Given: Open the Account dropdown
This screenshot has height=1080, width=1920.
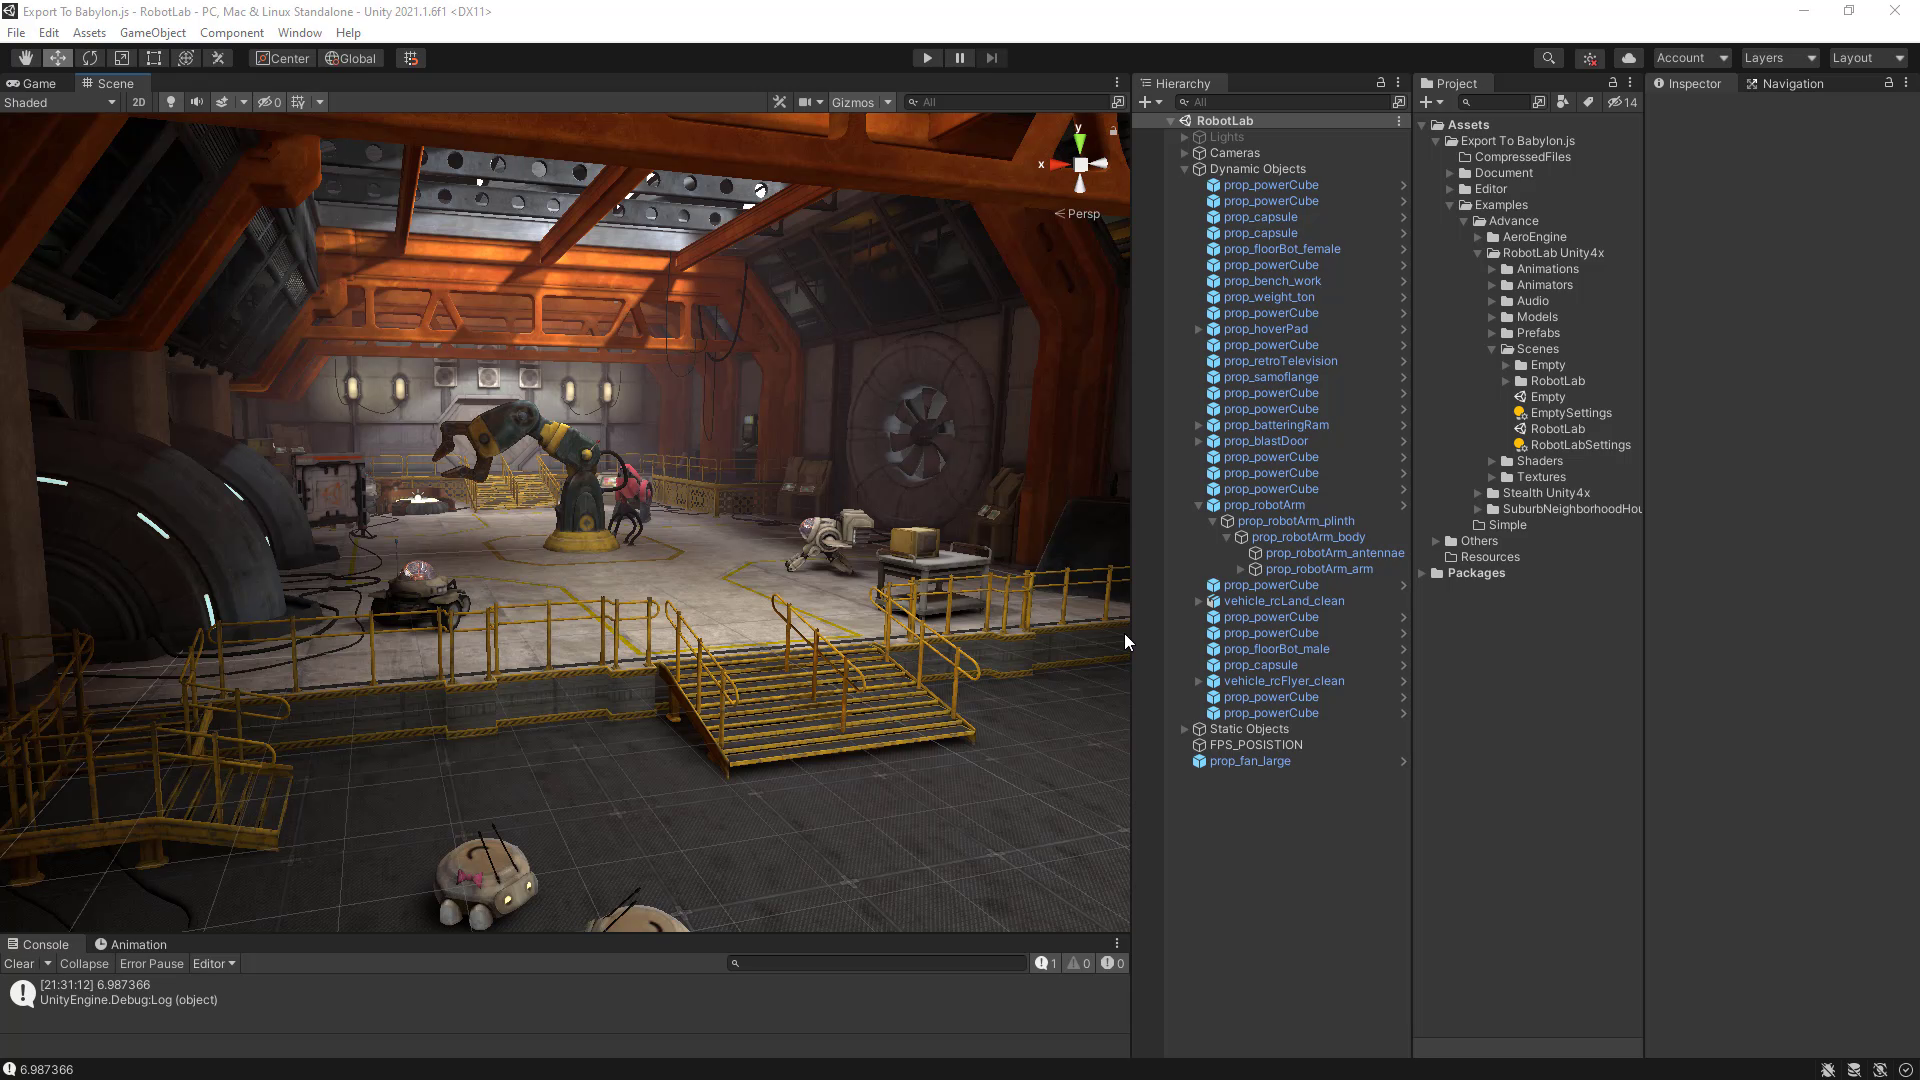Looking at the screenshot, I should click(1692, 58).
